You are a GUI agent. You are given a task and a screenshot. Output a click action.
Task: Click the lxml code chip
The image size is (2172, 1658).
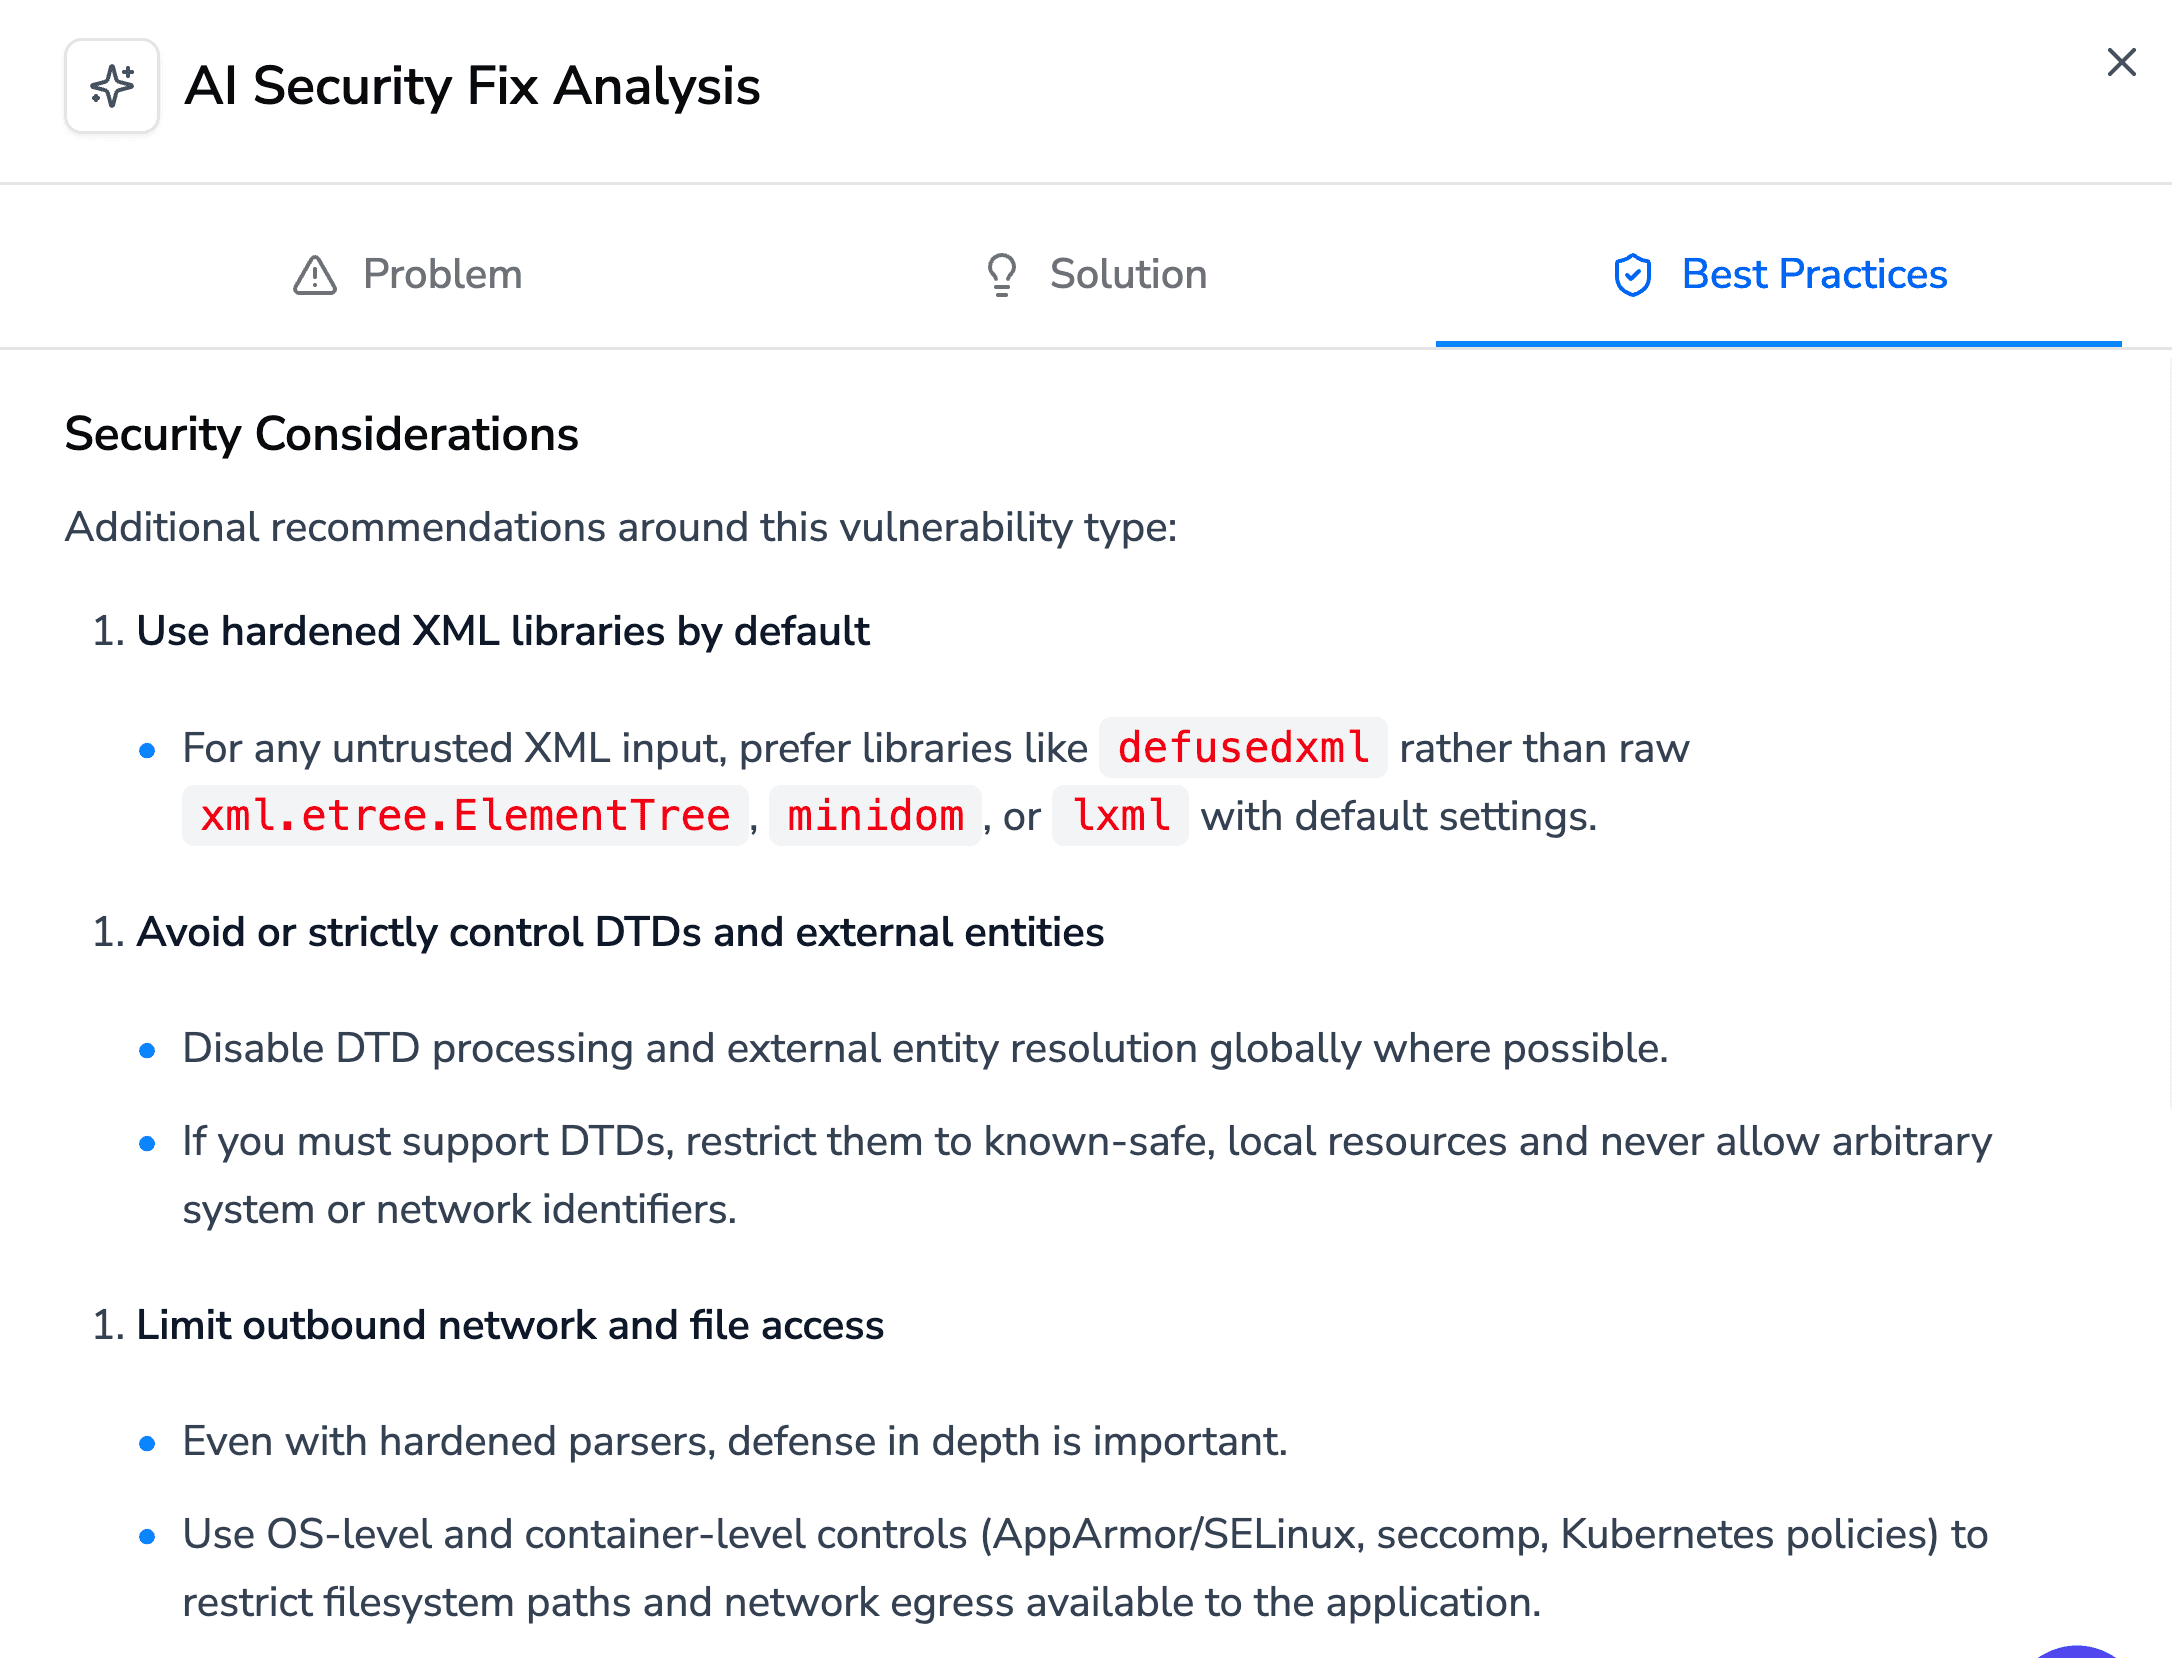pos(1120,816)
